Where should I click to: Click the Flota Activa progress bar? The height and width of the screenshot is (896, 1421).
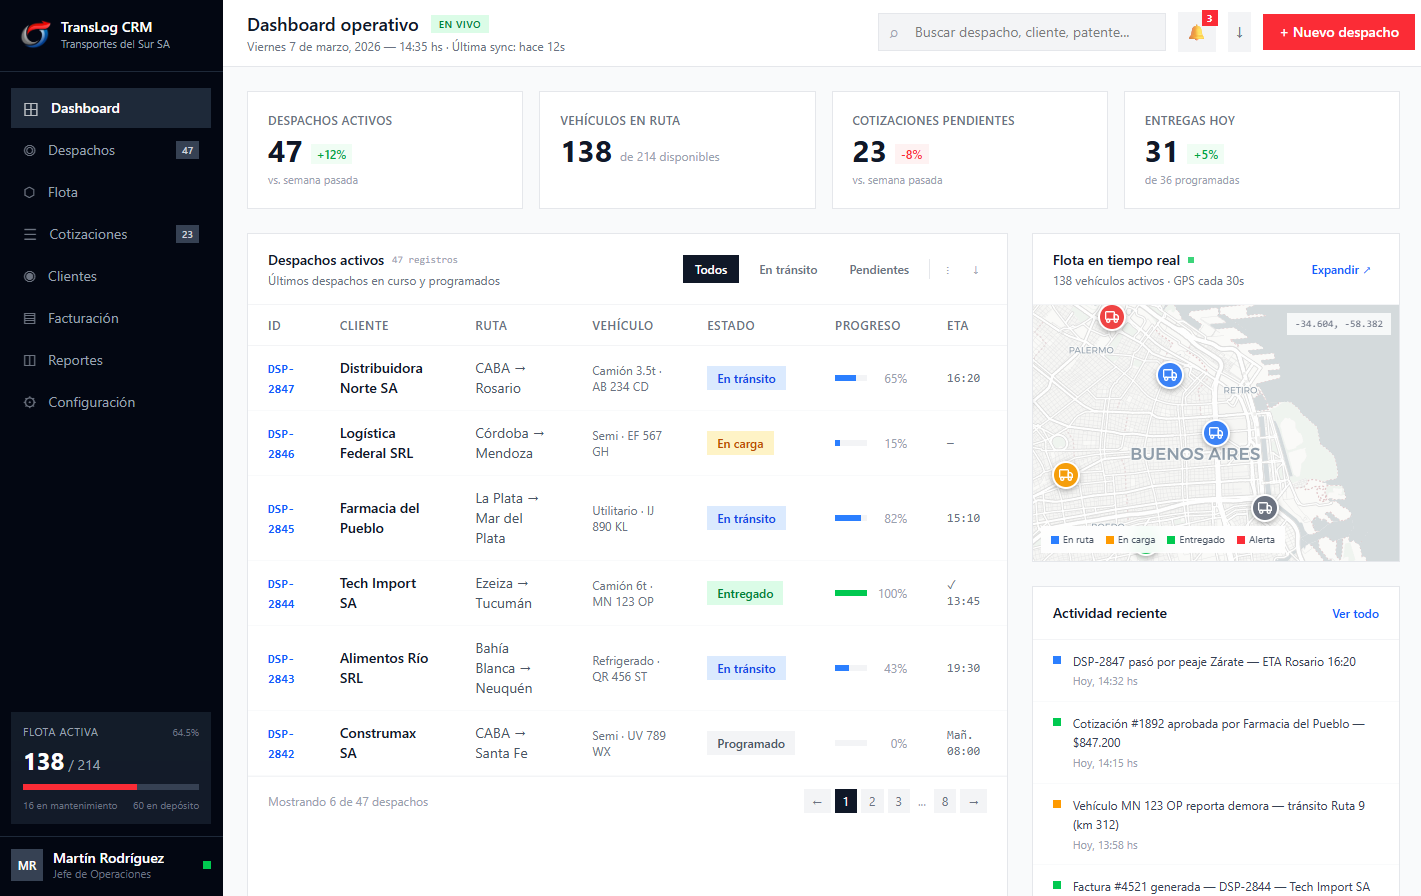click(110, 786)
